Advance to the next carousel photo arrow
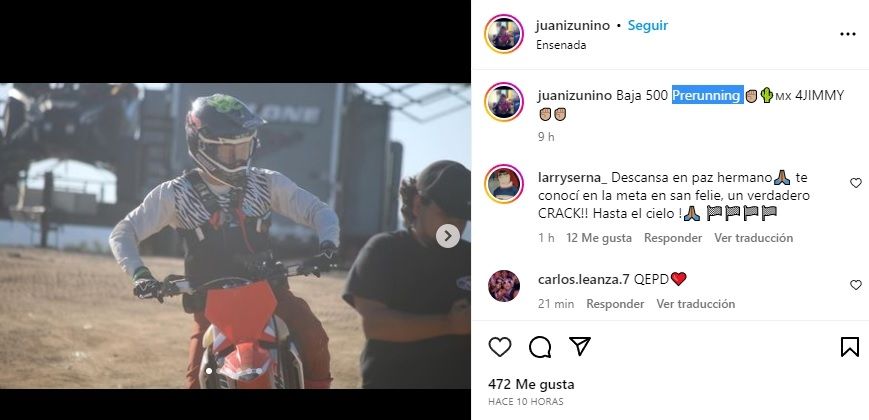 (x=447, y=236)
